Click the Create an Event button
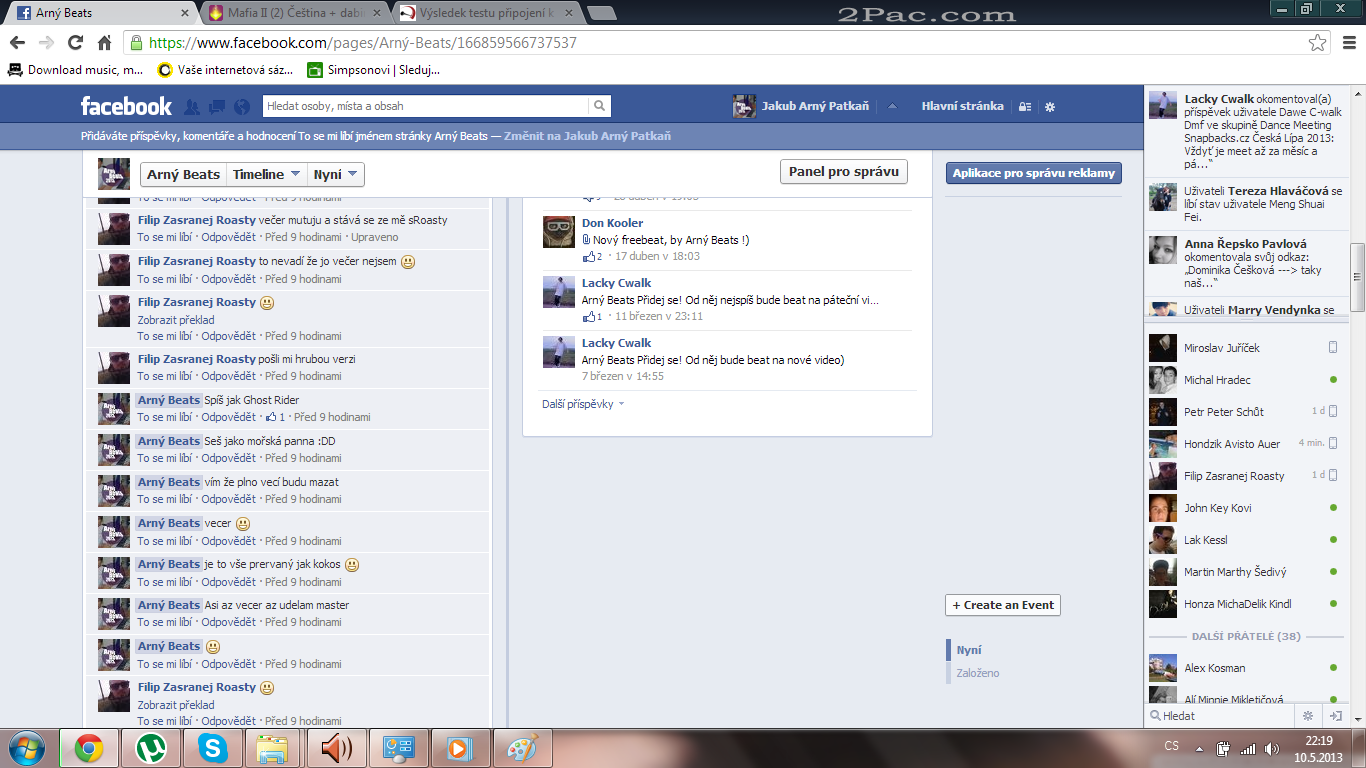Screen dimensions: 1366x768 [1003, 605]
